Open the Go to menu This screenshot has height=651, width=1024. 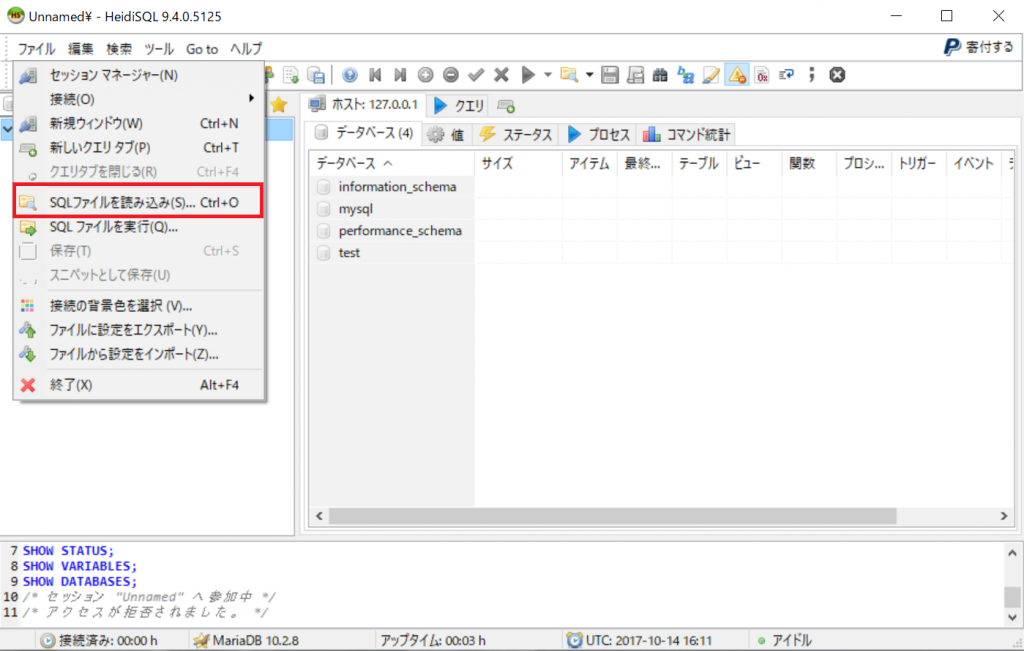tap(202, 49)
